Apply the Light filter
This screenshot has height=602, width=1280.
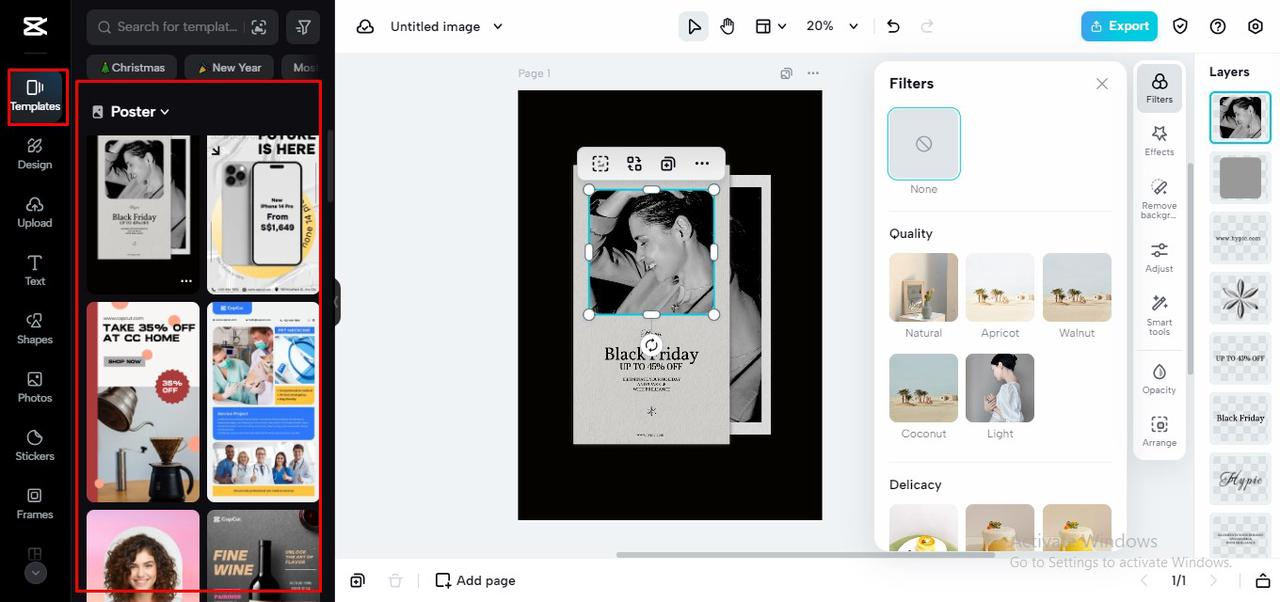(x=1000, y=388)
